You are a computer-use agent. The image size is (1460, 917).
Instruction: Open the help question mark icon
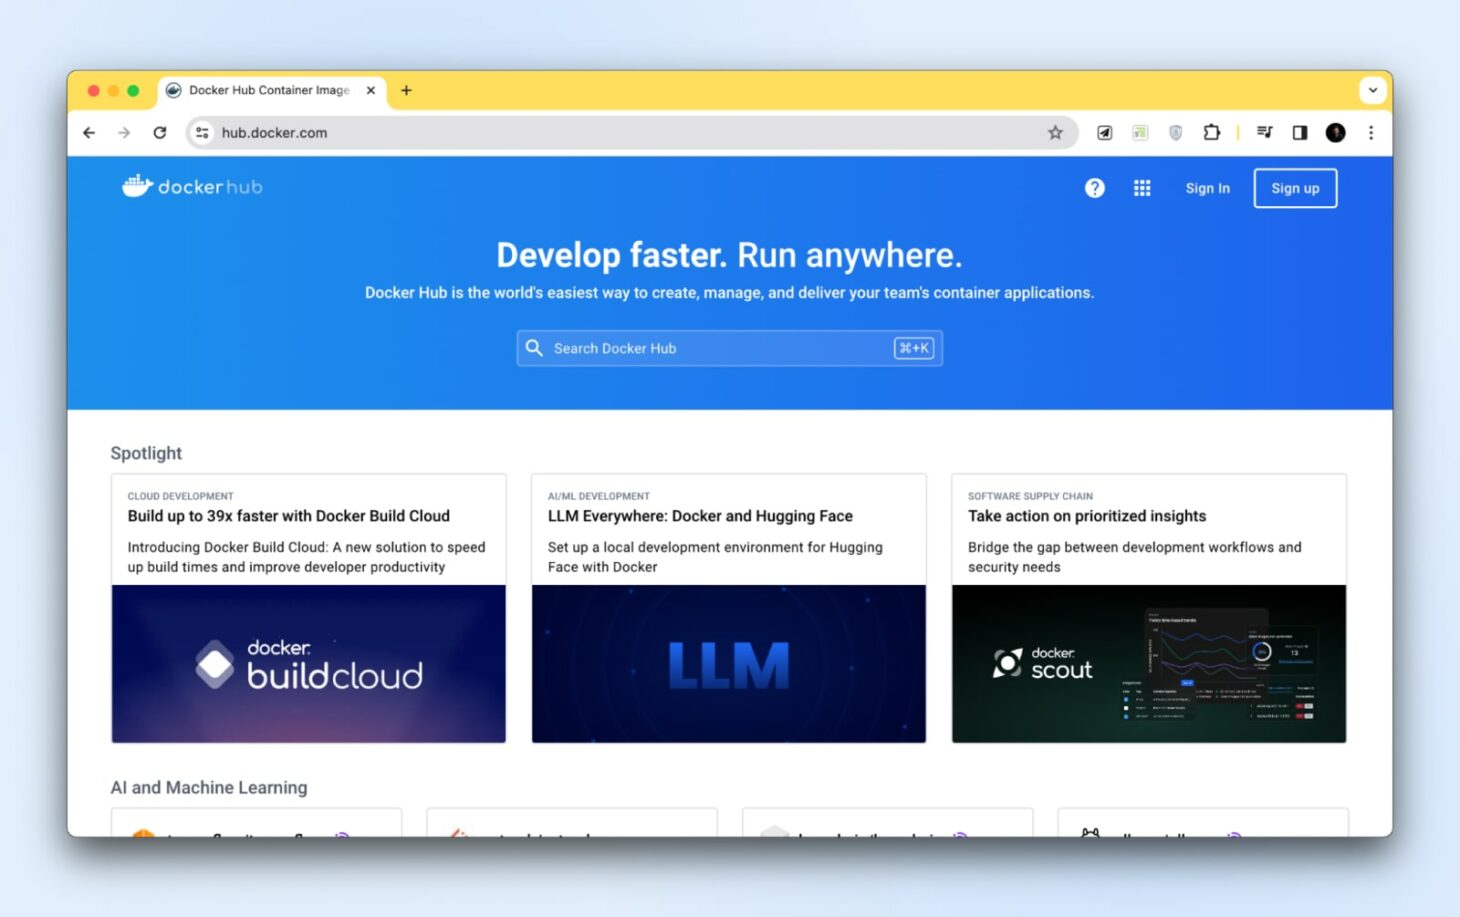(x=1094, y=188)
